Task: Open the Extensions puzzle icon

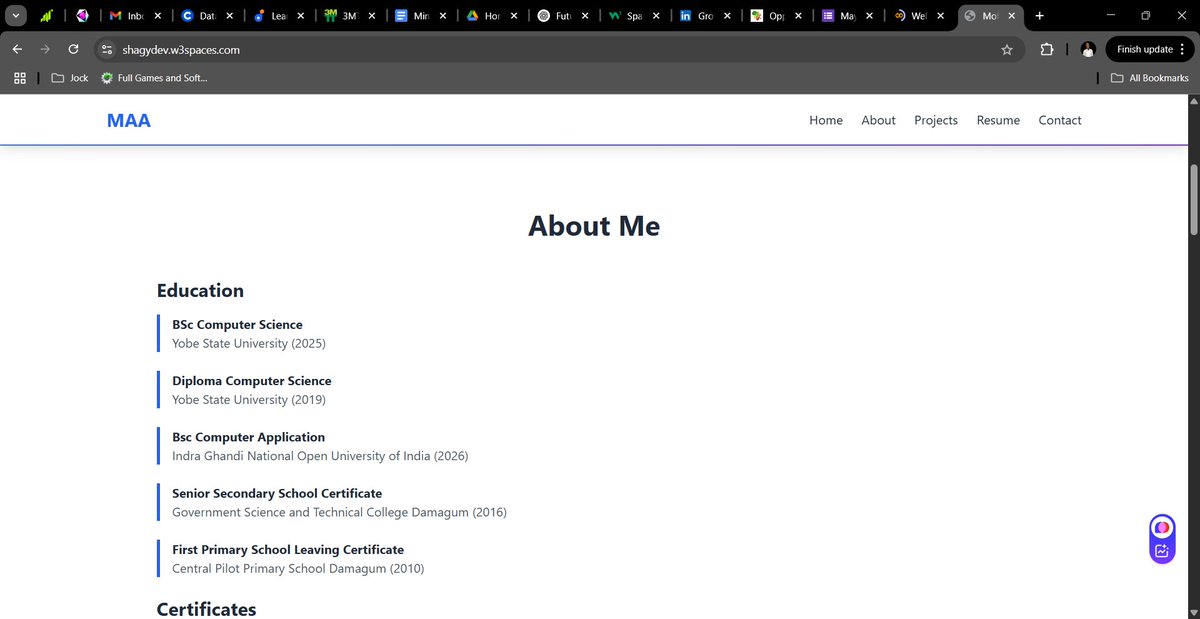Action: click(x=1047, y=49)
